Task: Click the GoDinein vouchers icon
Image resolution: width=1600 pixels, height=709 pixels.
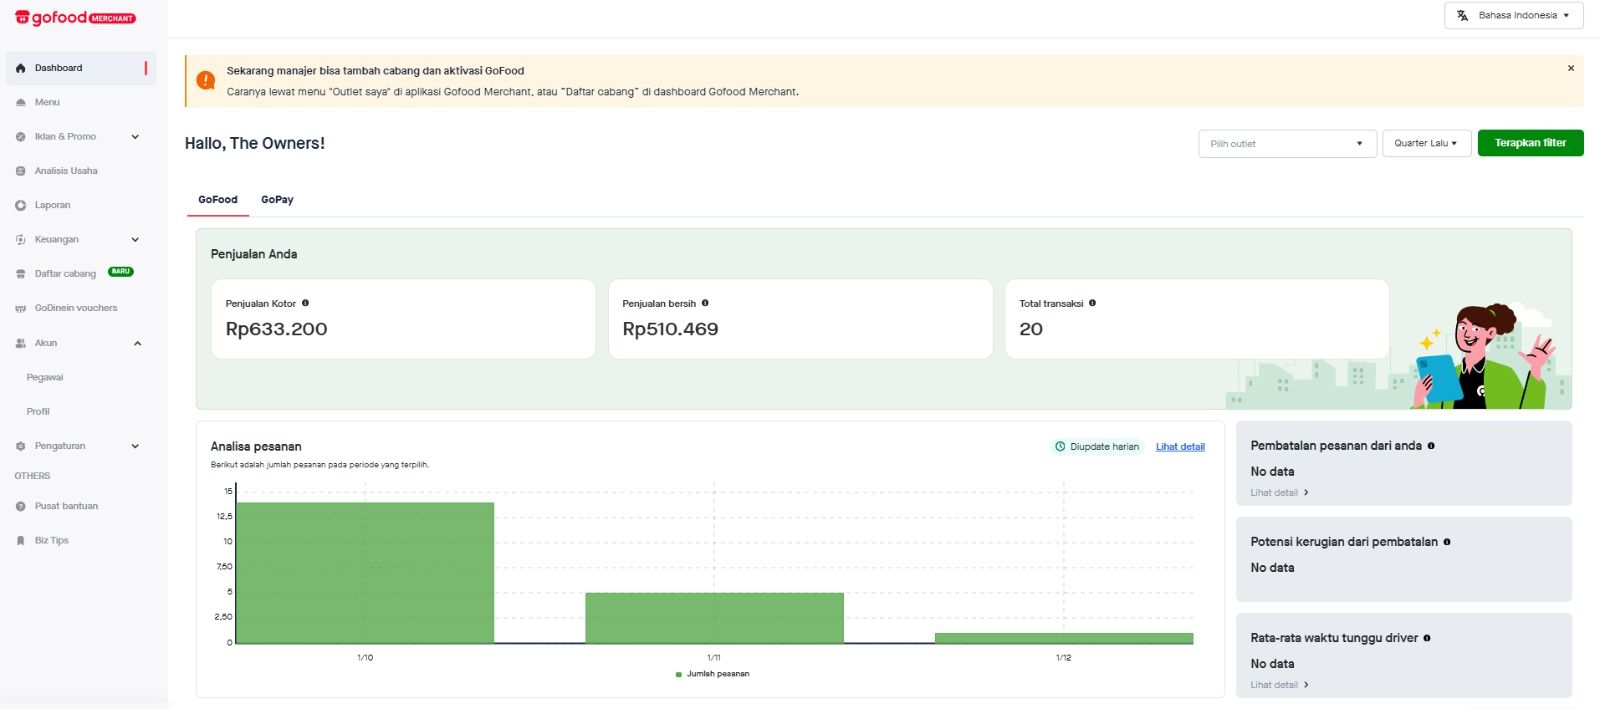Action: [20, 308]
